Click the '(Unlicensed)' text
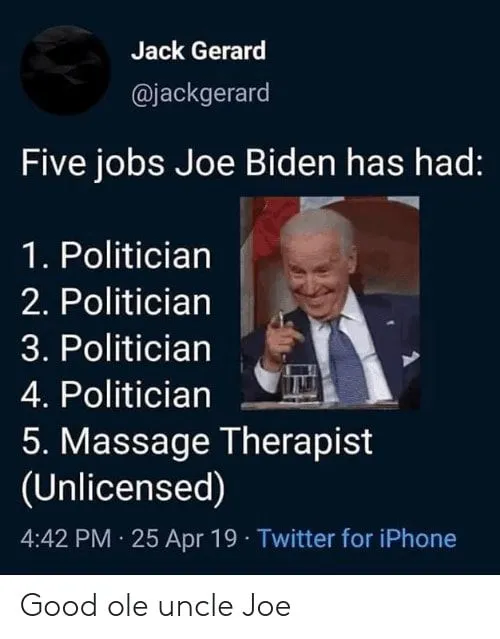Viewport: 500px width, 639px height. 123,487
